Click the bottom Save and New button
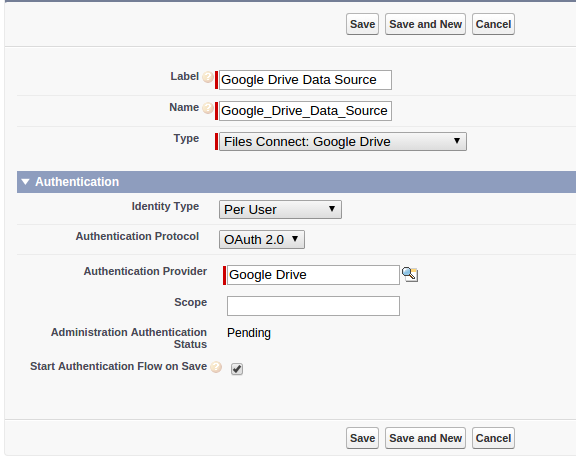The image size is (576, 457). [425, 438]
